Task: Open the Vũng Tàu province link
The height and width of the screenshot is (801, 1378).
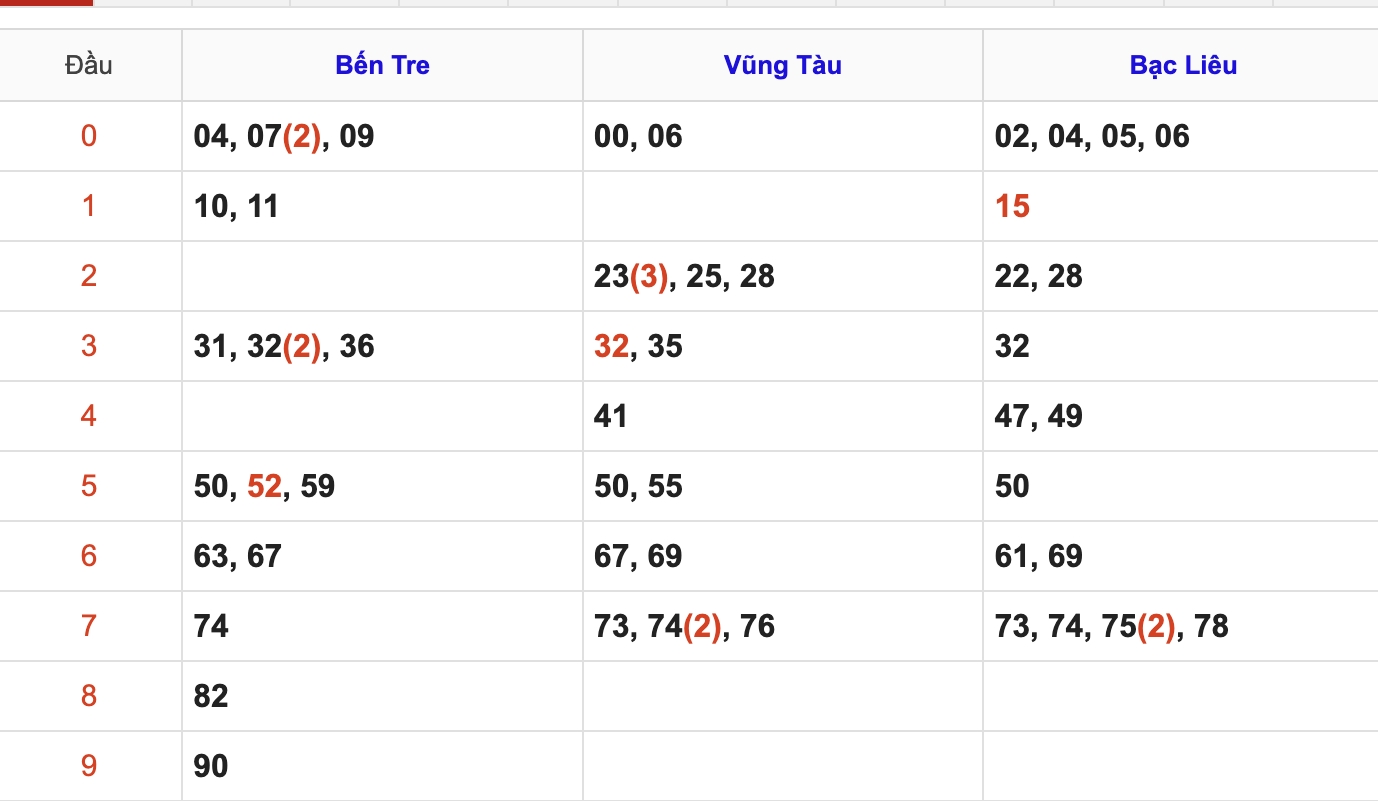Action: coord(783,66)
